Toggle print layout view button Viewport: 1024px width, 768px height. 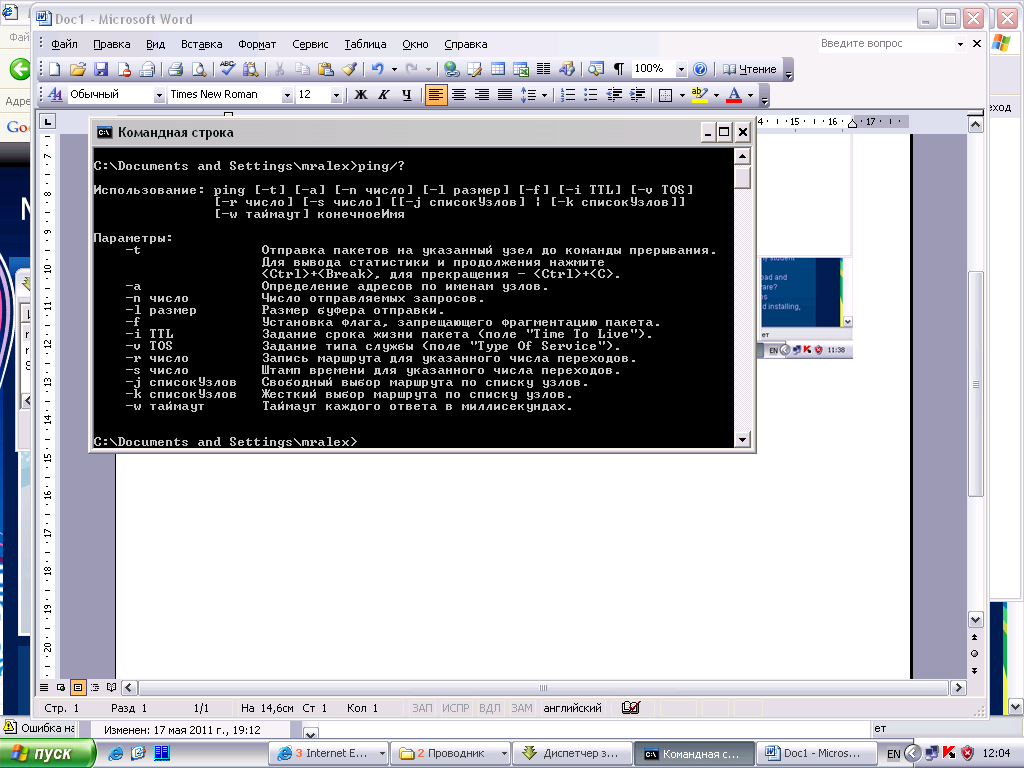tap(78, 687)
